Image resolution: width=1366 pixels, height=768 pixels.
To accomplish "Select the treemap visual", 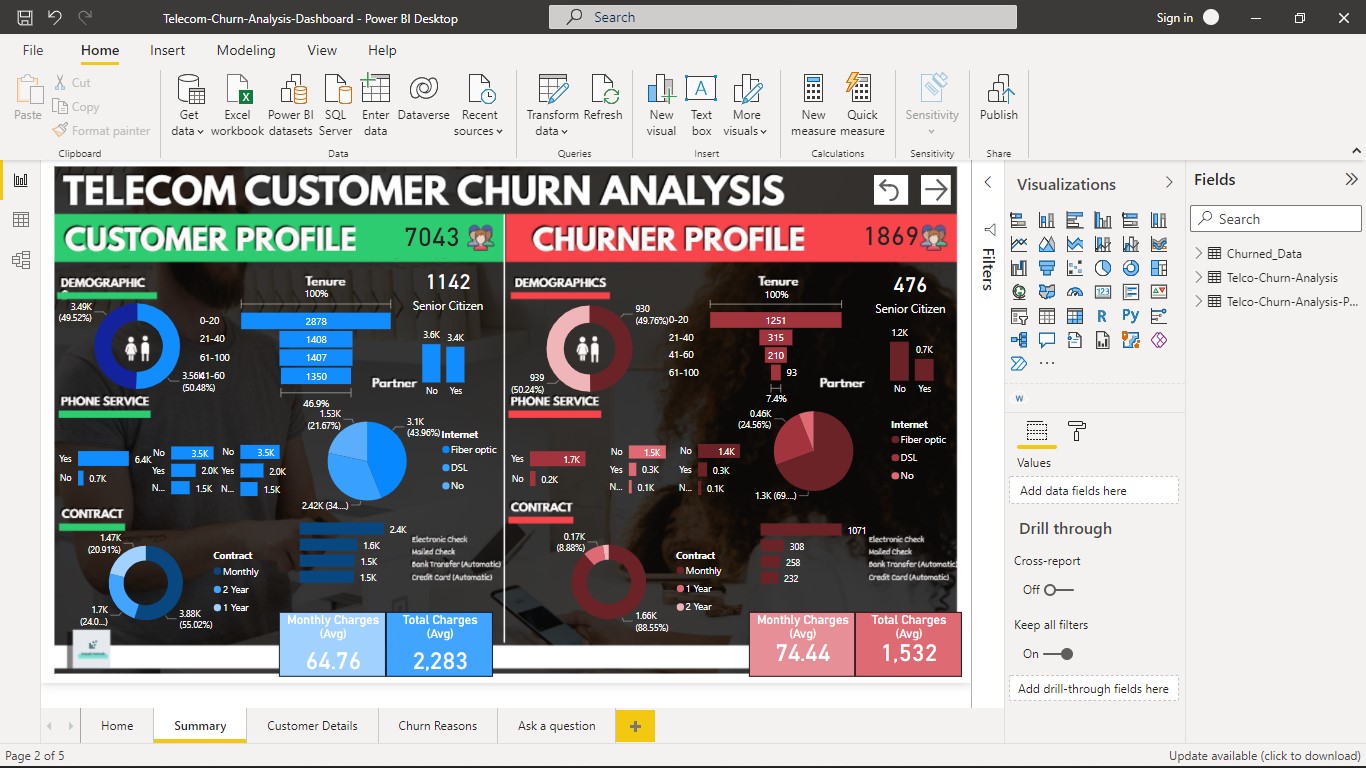I will (1159, 268).
